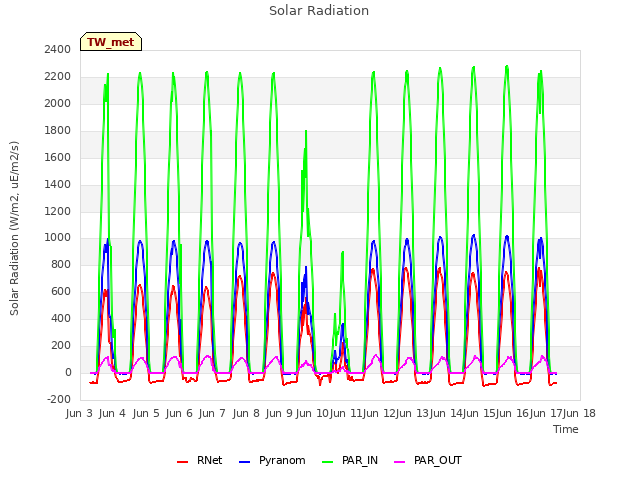Click the Jun 5 x-axis date label

146,413
